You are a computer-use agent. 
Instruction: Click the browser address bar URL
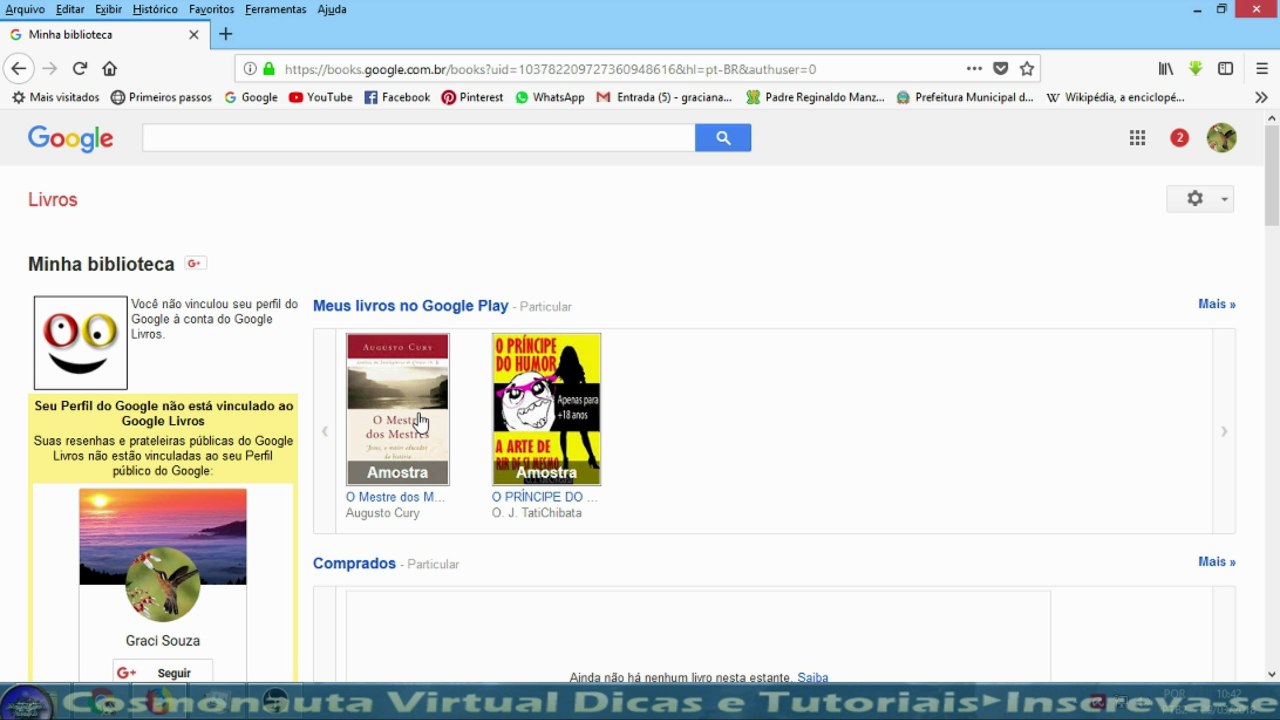point(550,69)
